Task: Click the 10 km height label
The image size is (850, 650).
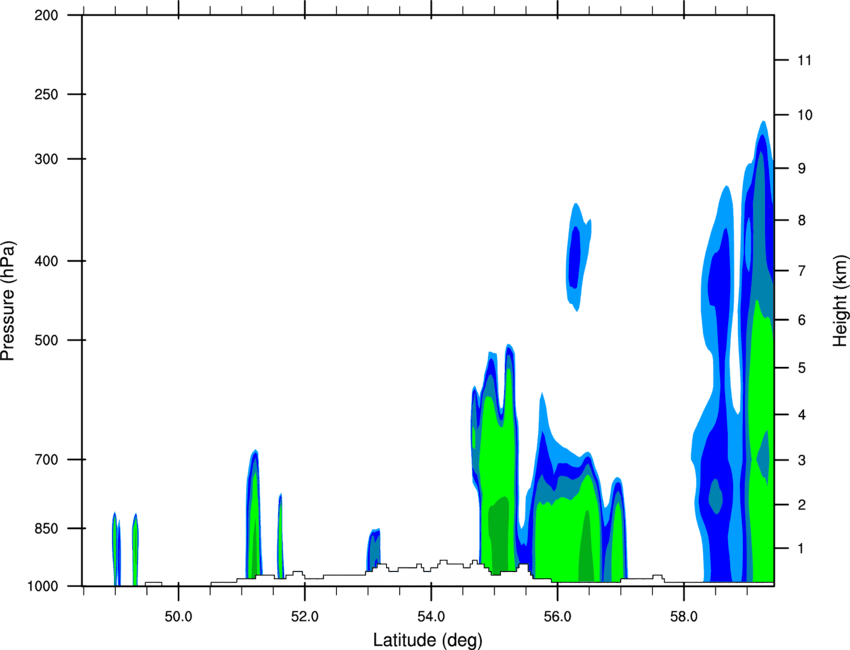Action: tap(804, 115)
